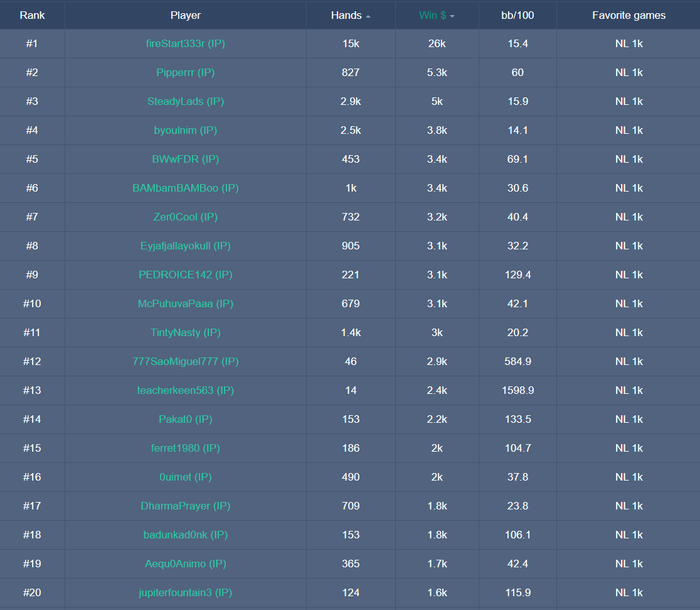
Task: Select Win $ value 26k
Action: pos(437,44)
